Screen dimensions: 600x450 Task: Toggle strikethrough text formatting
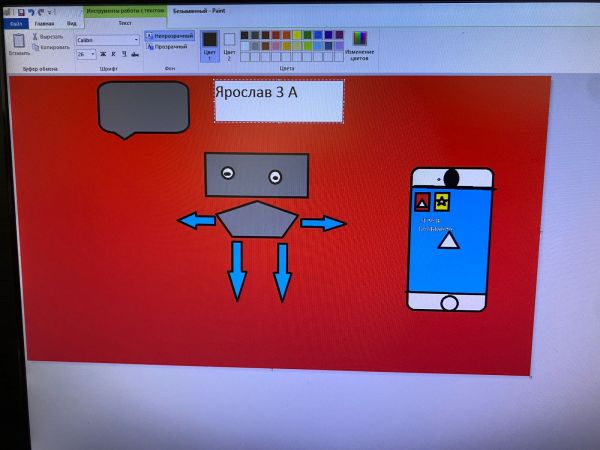135,54
